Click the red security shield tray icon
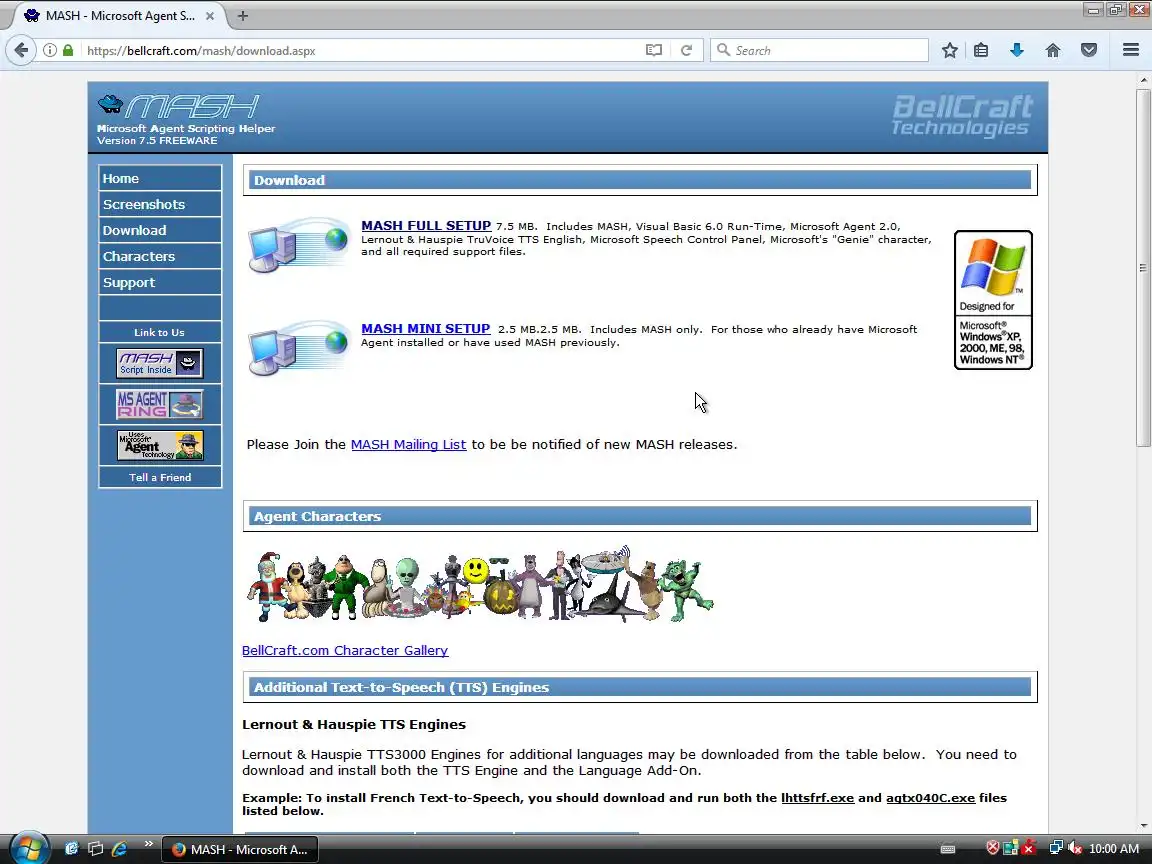This screenshot has width=1152, height=864. 992,849
